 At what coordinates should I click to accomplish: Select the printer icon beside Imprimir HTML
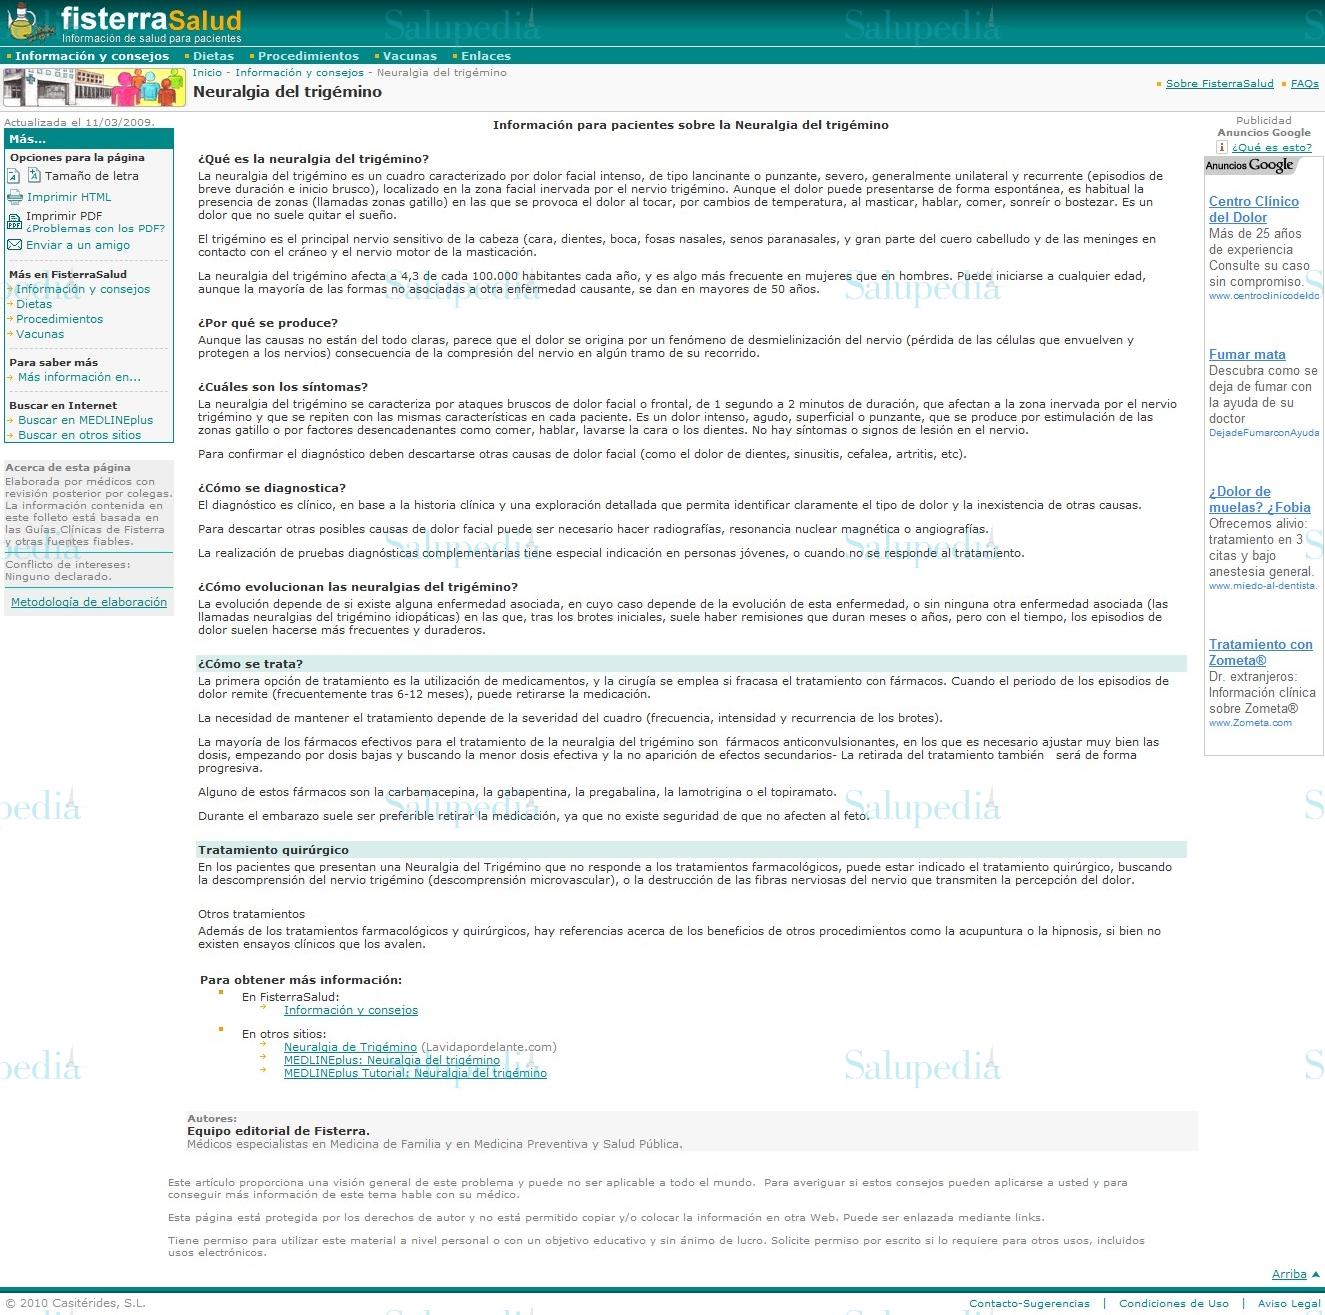coord(14,197)
